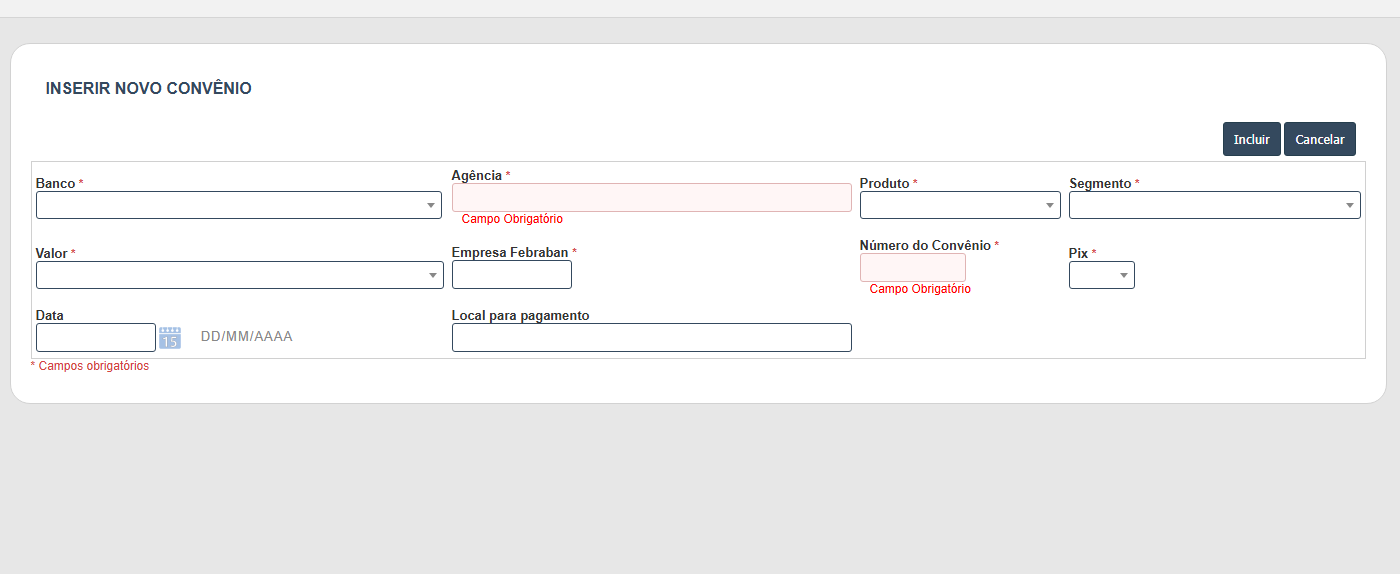
Task: Expand the Valor selection list
Action: (240, 275)
